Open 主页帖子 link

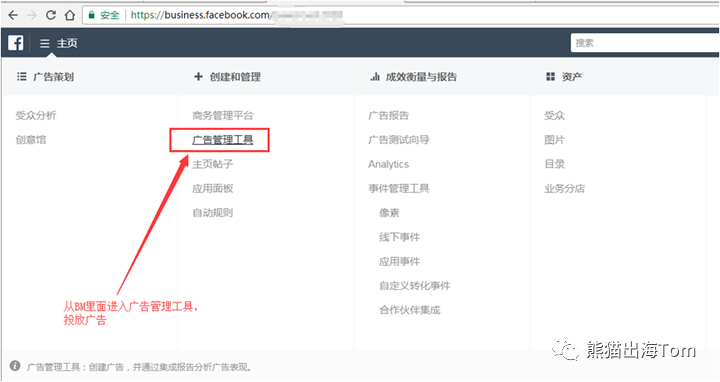tap(213, 164)
